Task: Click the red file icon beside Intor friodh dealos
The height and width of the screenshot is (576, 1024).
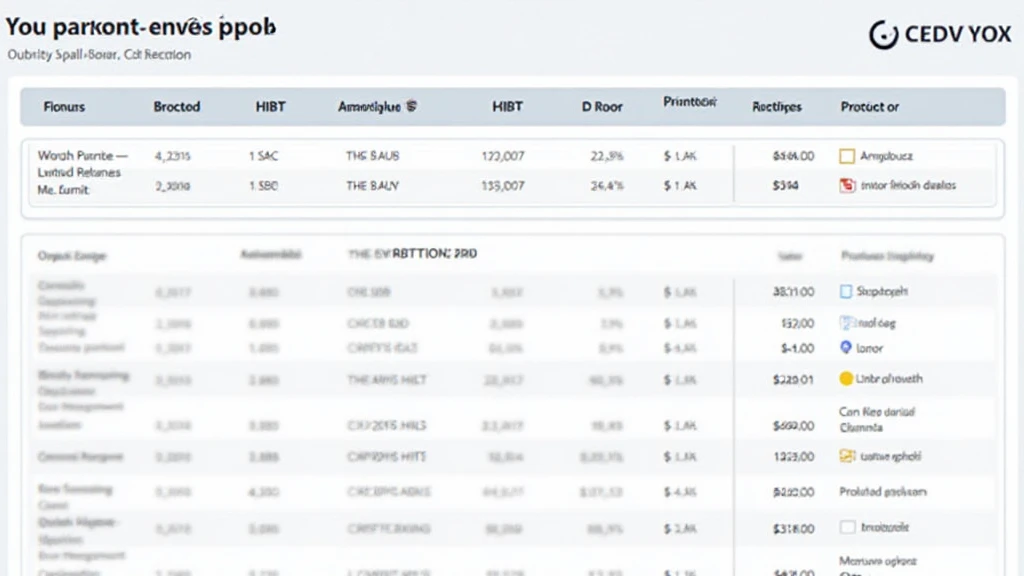Action: tap(846, 185)
